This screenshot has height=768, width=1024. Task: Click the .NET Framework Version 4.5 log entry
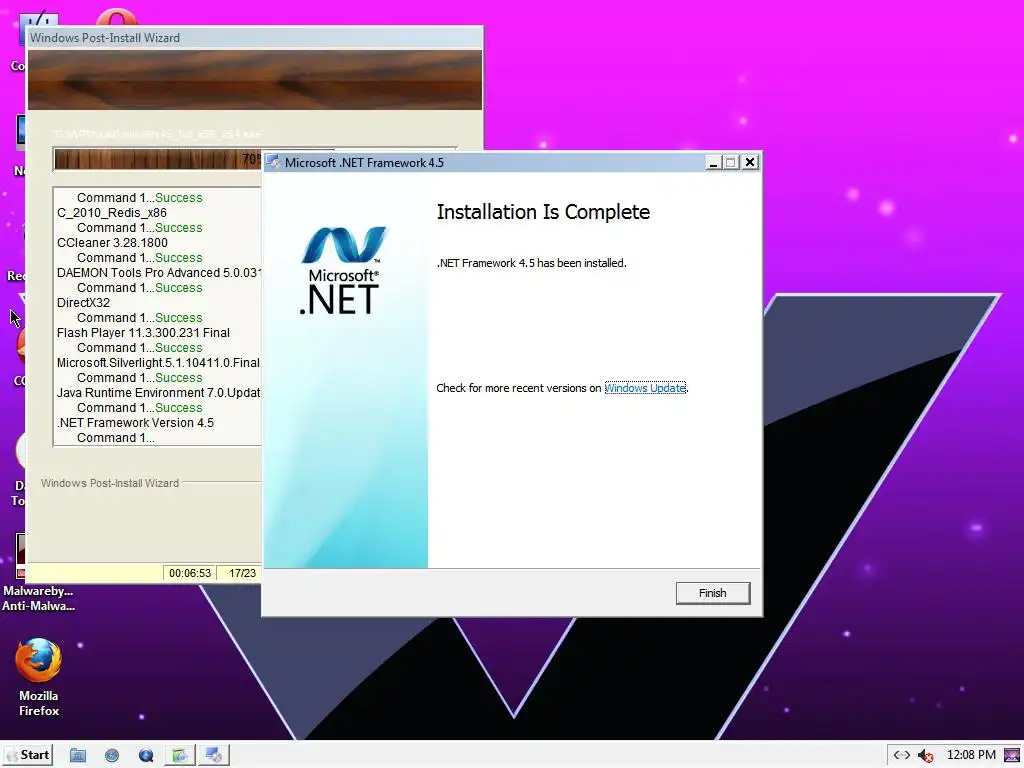[135, 423]
